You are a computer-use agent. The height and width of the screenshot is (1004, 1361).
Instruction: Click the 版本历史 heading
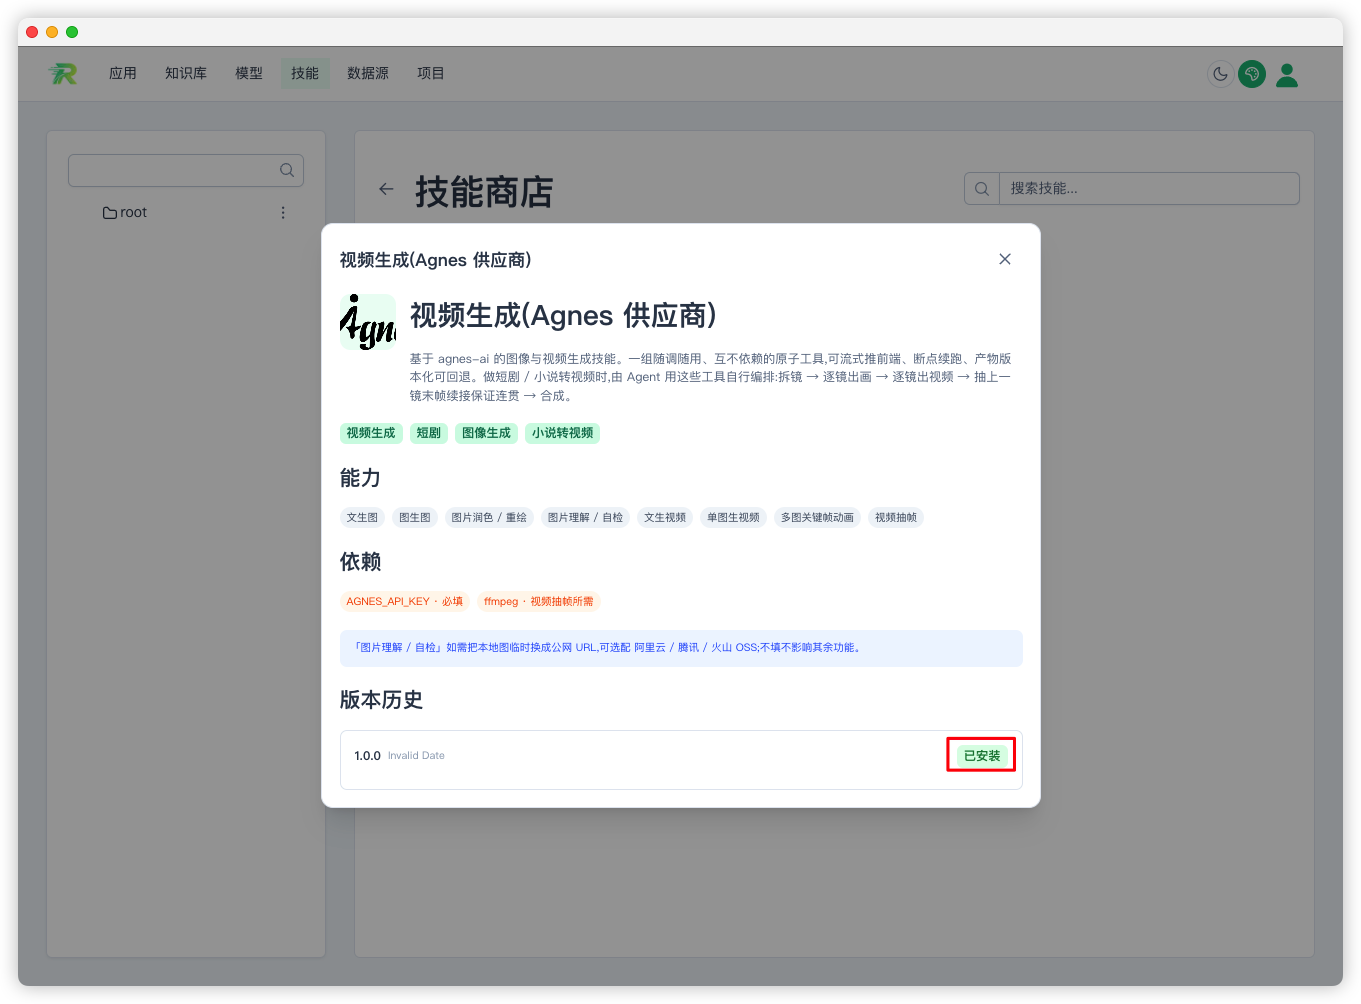pyautogui.click(x=381, y=700)
